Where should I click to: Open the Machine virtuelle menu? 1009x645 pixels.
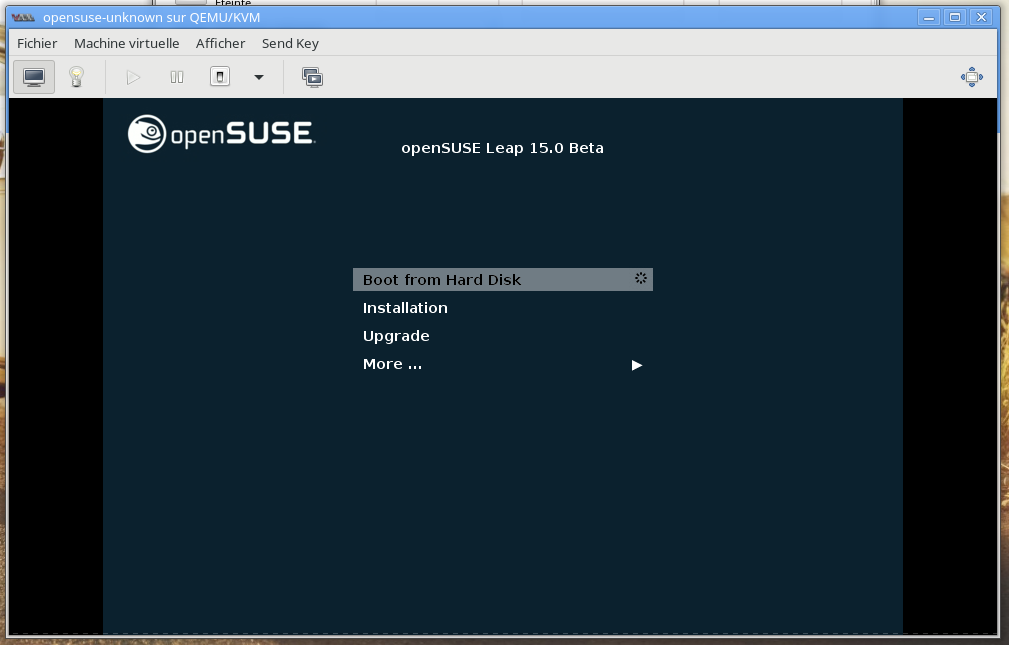pyautogui.click(x=126, y=43)
